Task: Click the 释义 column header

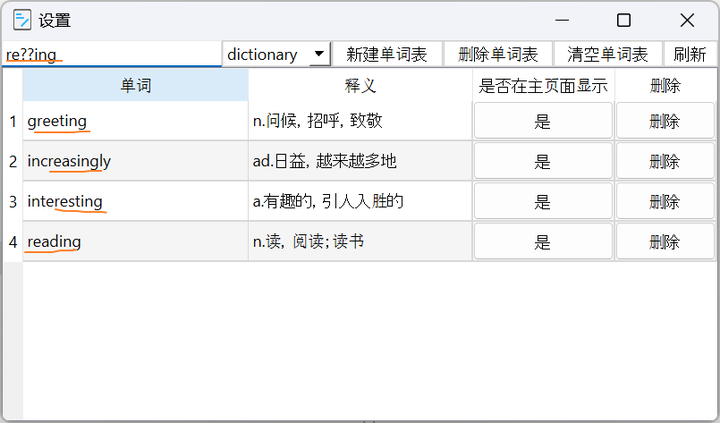Action: [360, 86]
